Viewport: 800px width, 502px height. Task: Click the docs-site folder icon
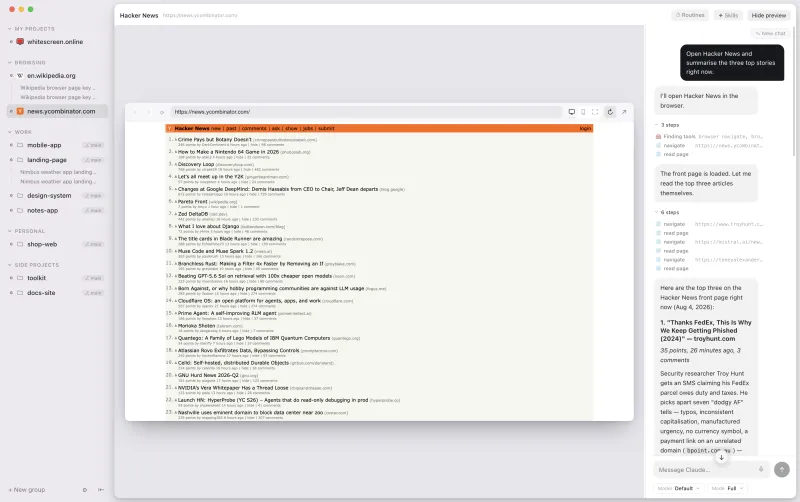tap(20, 293)
